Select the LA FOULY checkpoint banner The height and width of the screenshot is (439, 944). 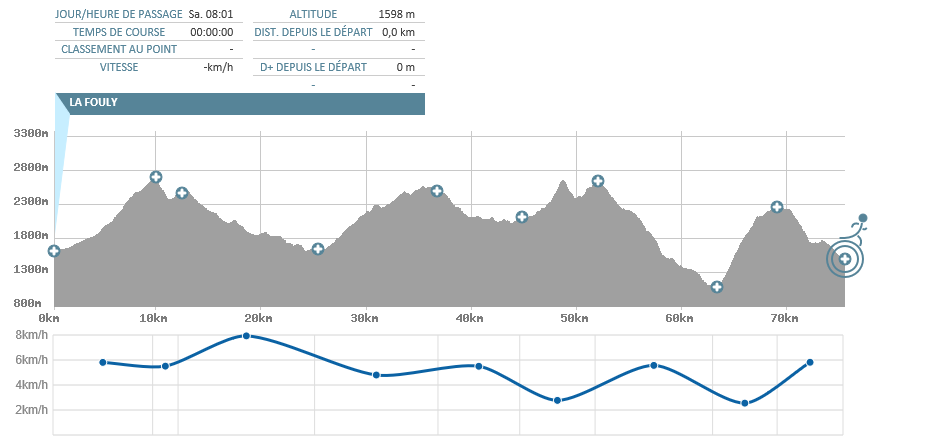point(240,103)
